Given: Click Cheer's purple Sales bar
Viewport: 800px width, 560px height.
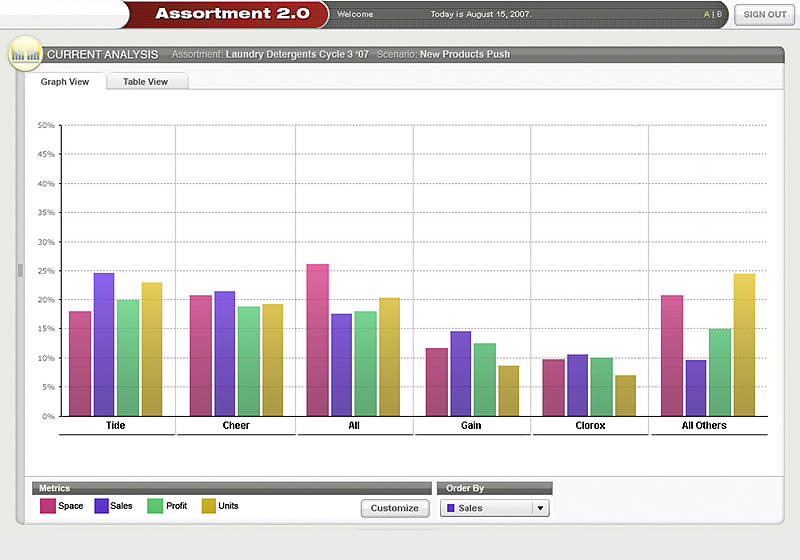Looking at the screenshot, I should (225, 354).
